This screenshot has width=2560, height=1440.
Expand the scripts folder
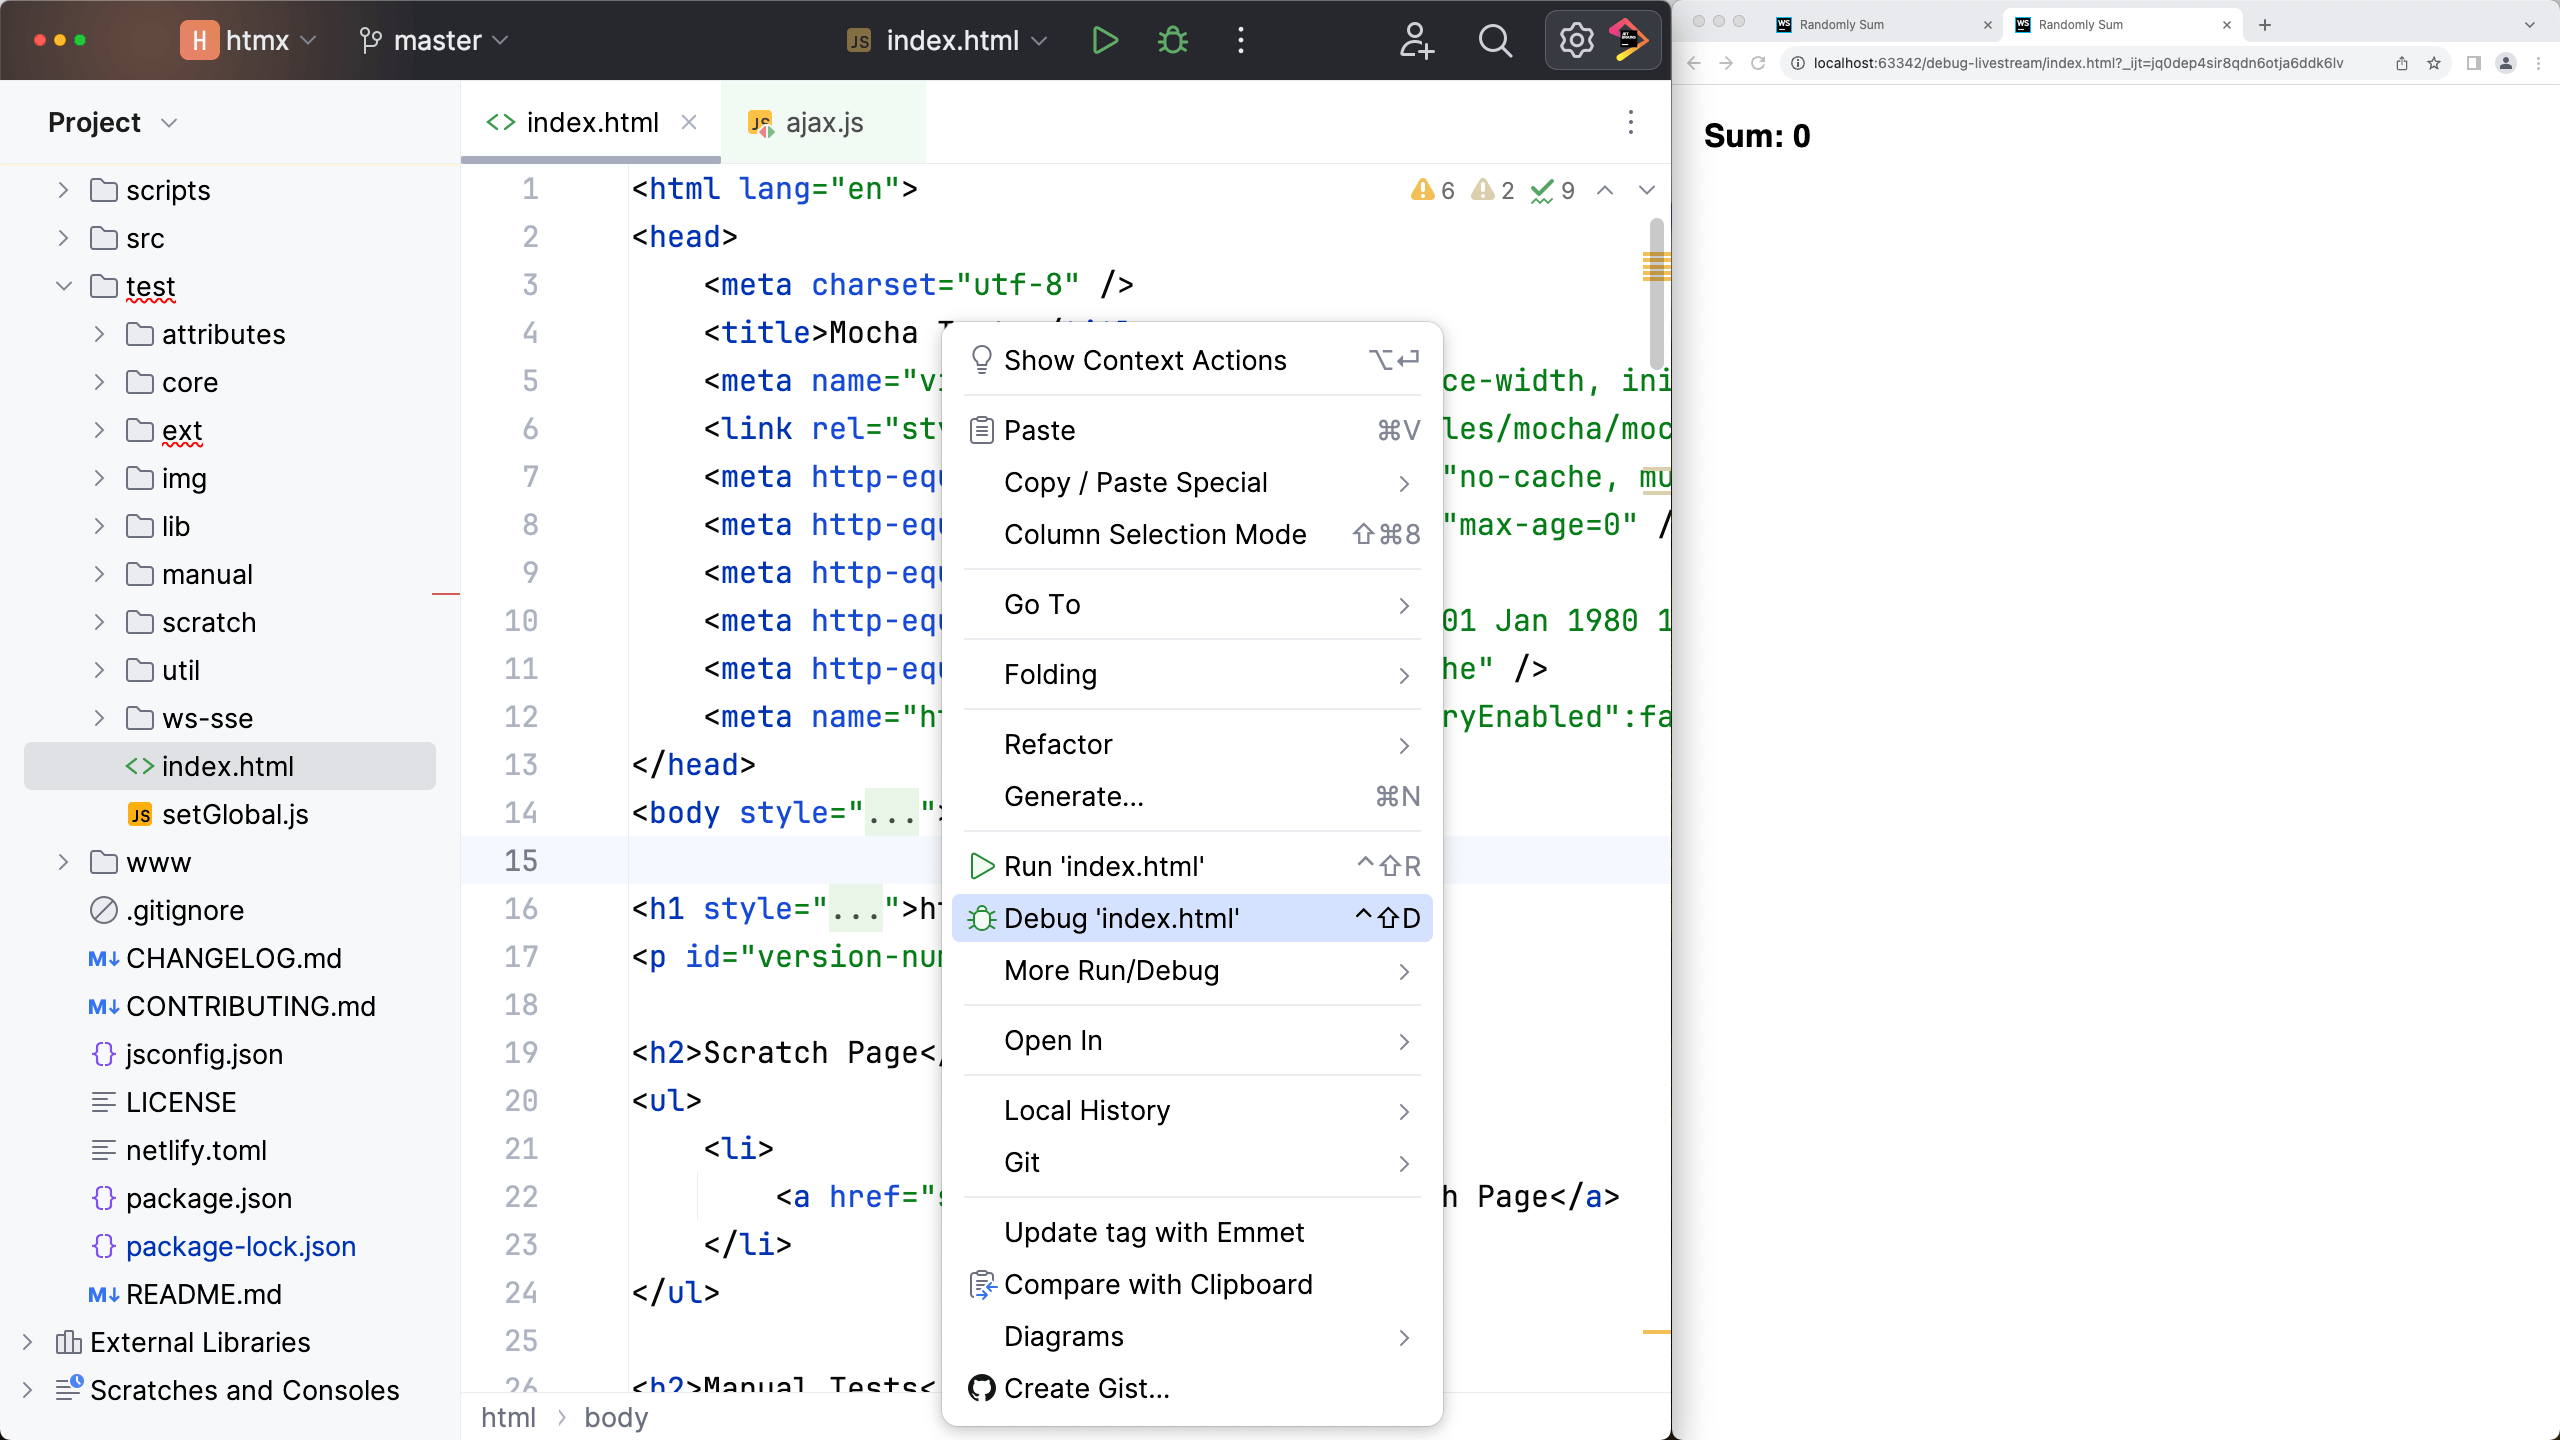(63, 190)
